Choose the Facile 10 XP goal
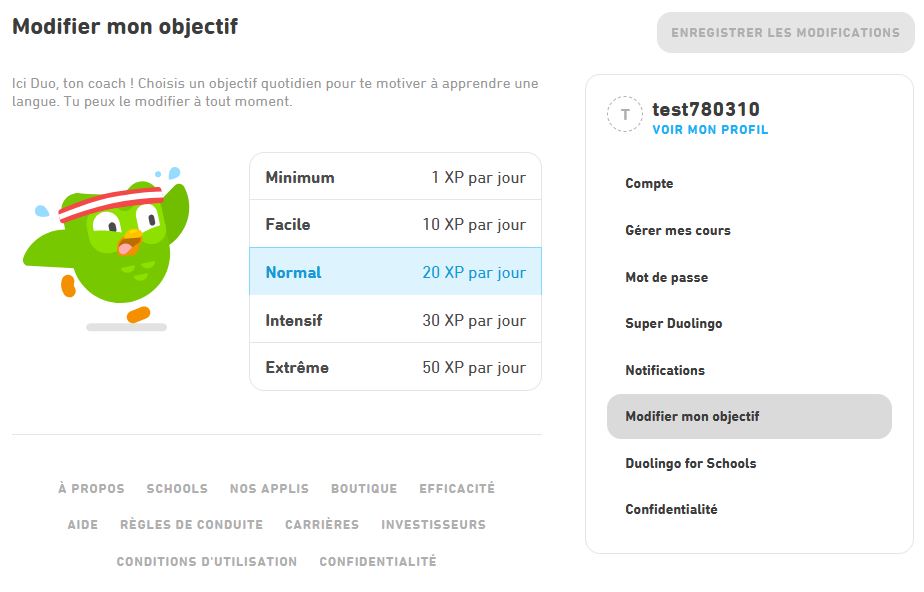This screenshot has height=592, width=924. coord(395,224)
